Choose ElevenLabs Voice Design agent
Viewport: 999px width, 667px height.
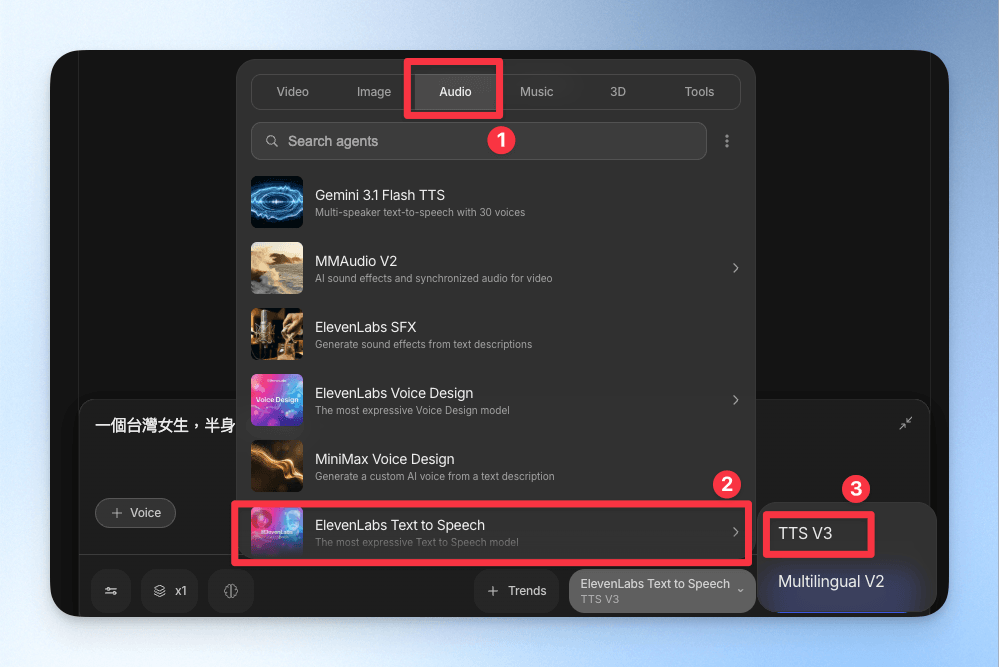point(495,400)
